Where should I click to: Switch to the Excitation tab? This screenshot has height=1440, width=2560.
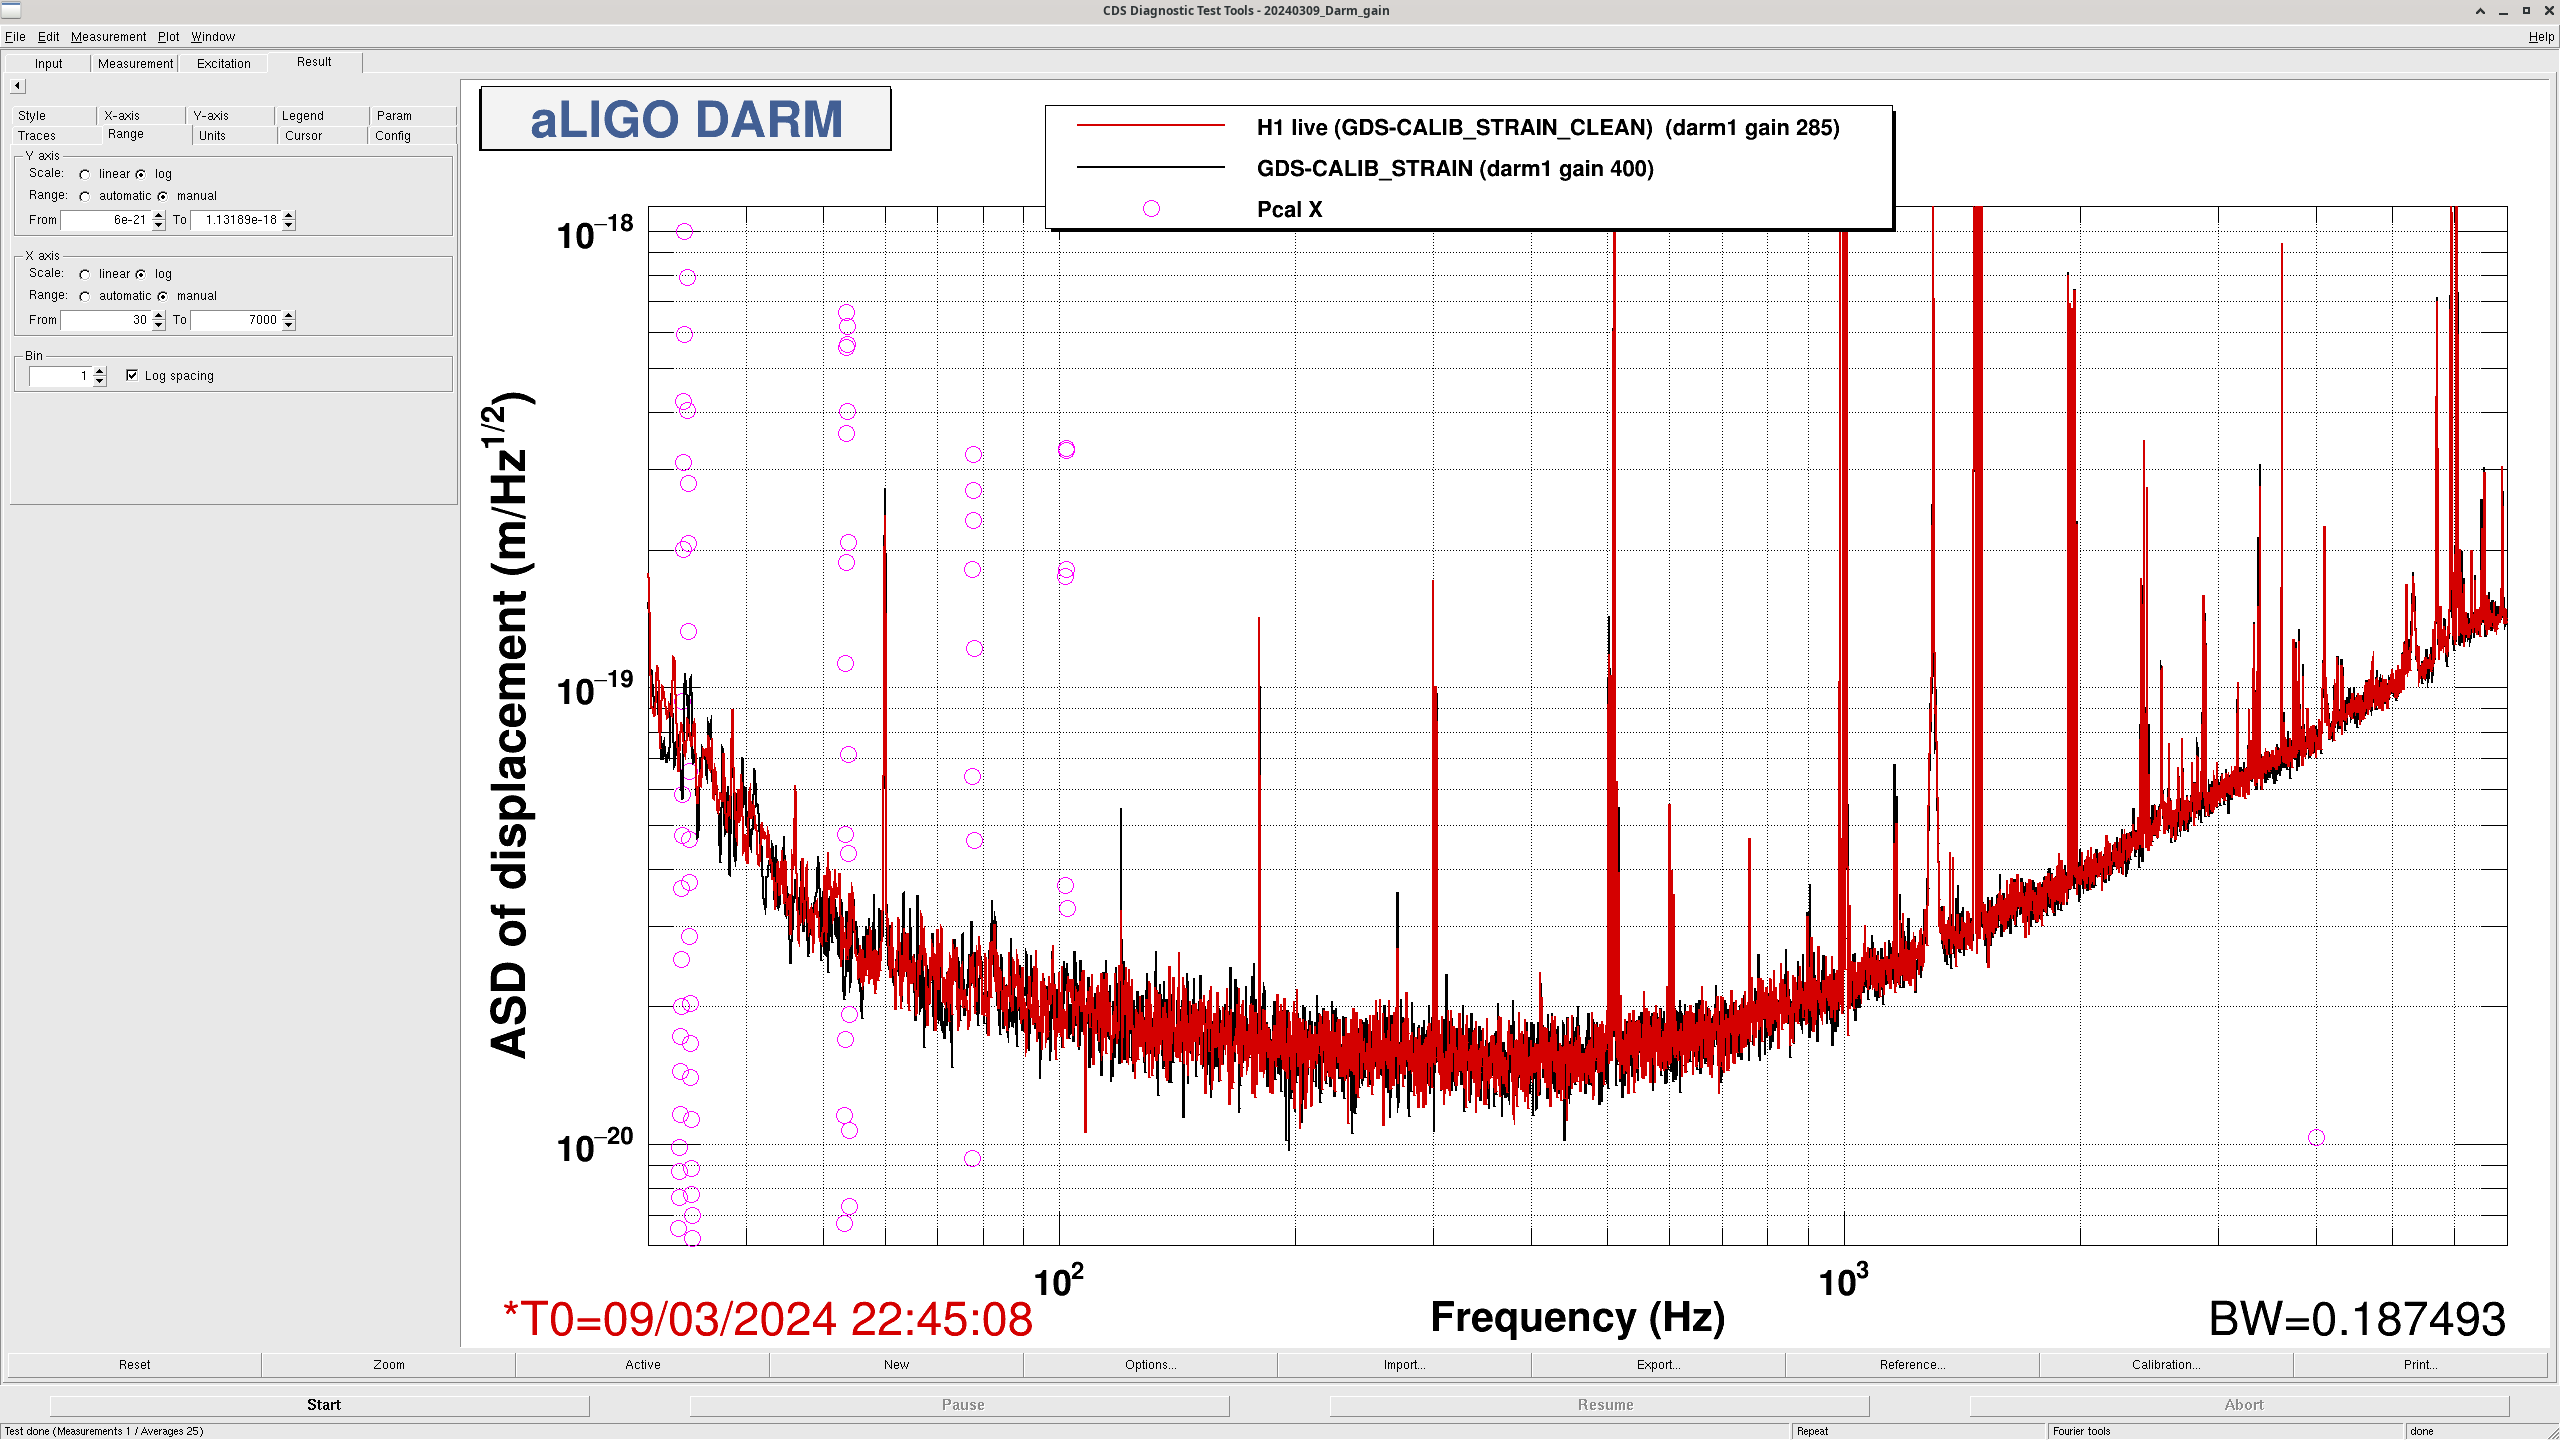pos(223,63)
